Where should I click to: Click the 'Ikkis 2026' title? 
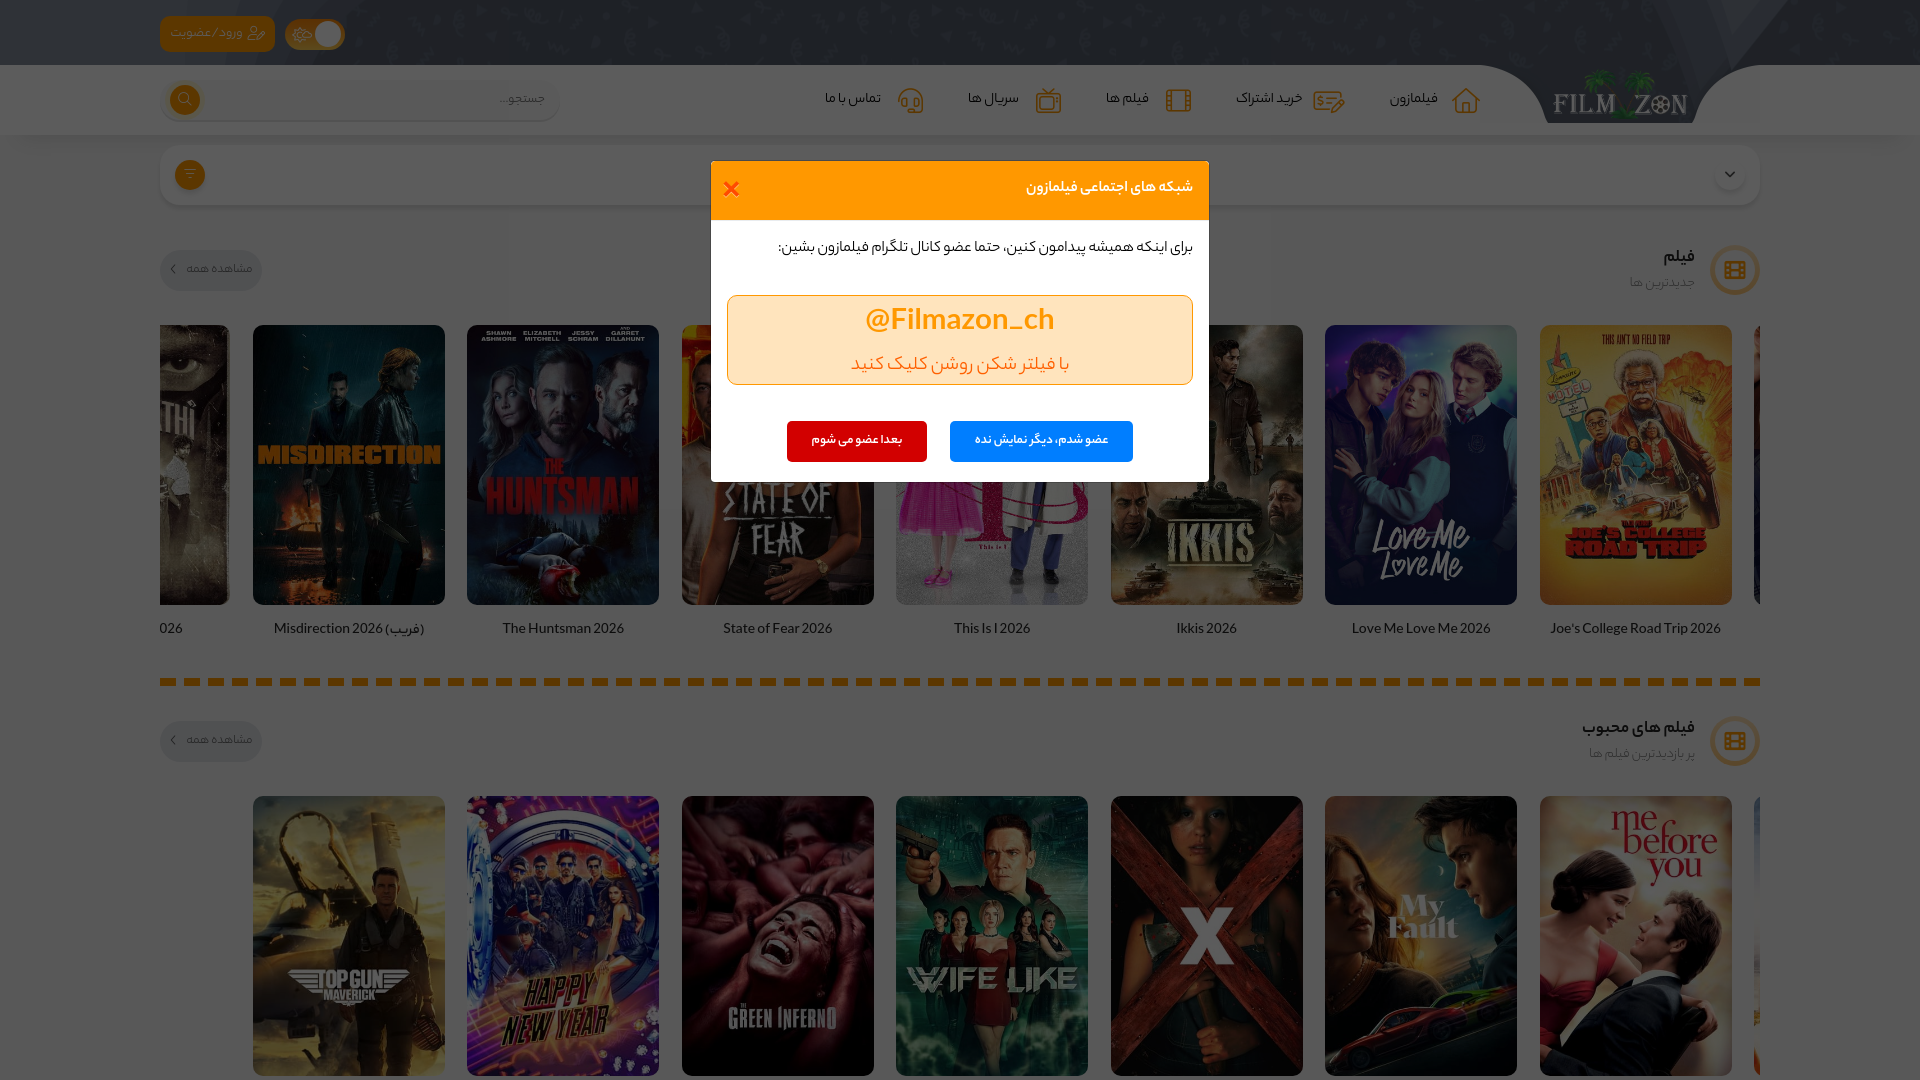[x=1207, y=629]
